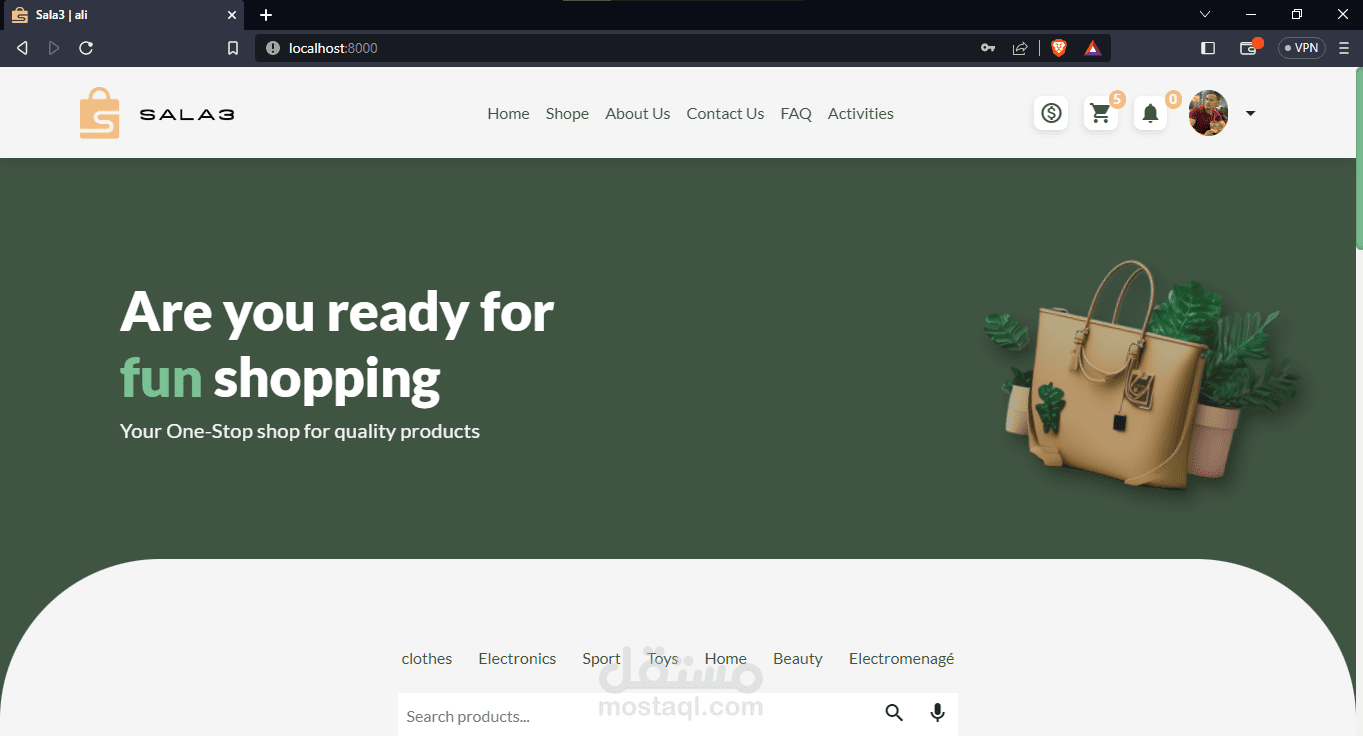The height and width of the screenshot is (736, 1363).
Task: Activate the voice search microphone
Action: (937, 713)
